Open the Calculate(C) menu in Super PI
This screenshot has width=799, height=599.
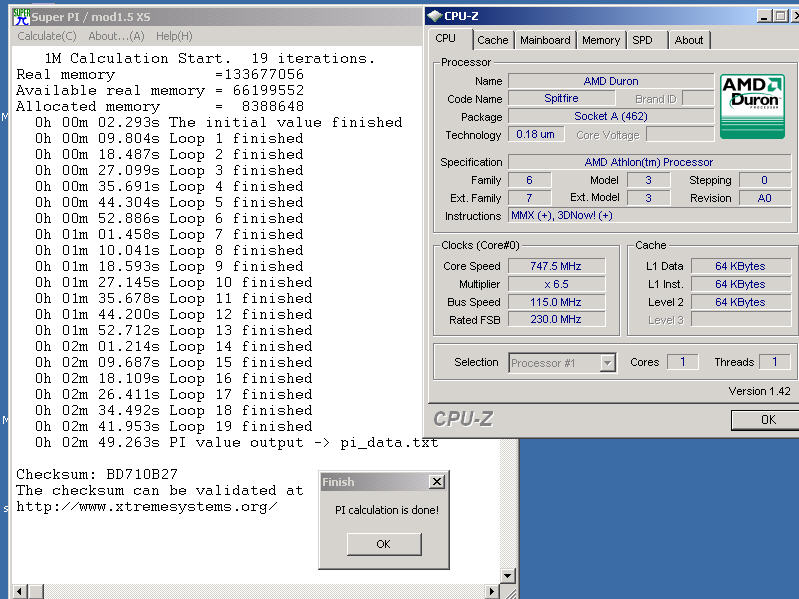[x=46, y=36]
